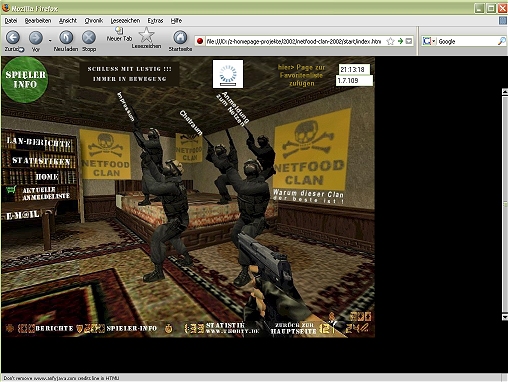
Task: Open the Extras menu
Action: (x=155, y=21)
